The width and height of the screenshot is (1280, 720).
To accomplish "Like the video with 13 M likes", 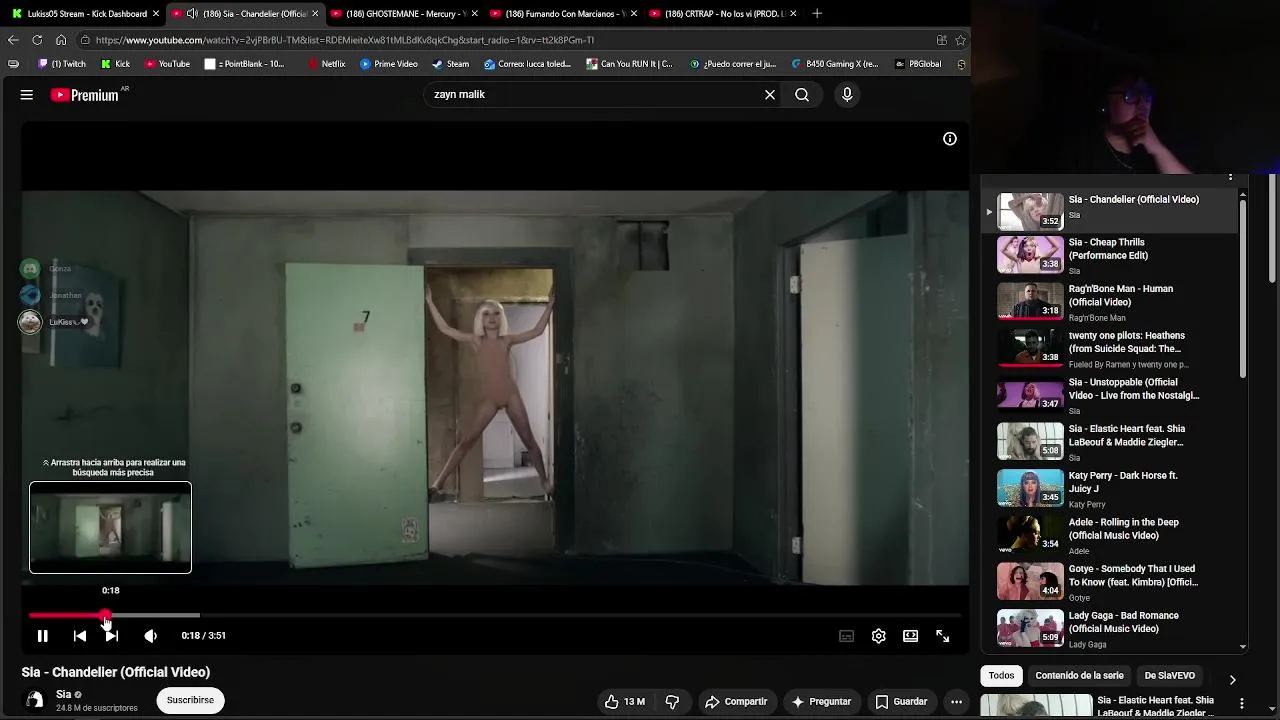I will coord(625,702).
